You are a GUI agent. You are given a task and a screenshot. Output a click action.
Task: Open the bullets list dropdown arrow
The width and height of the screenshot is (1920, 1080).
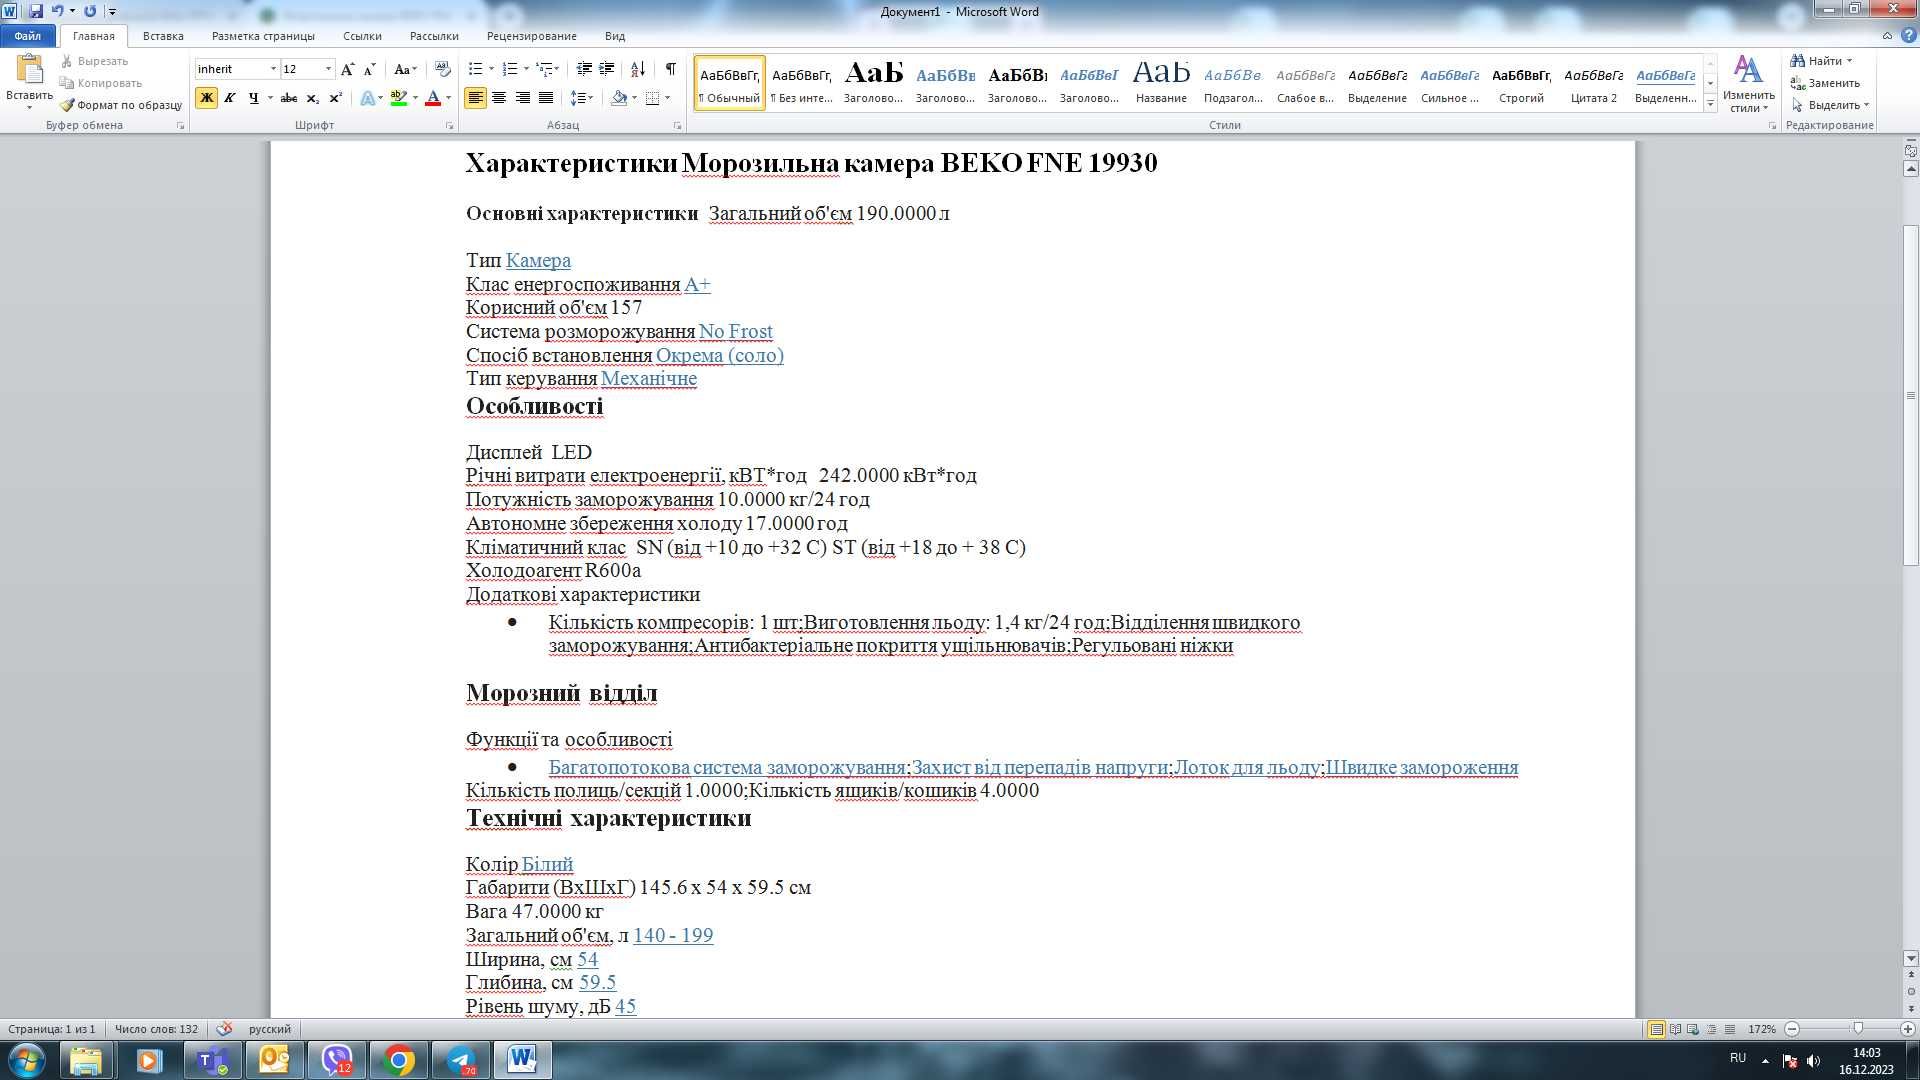[x=491, y=69]
